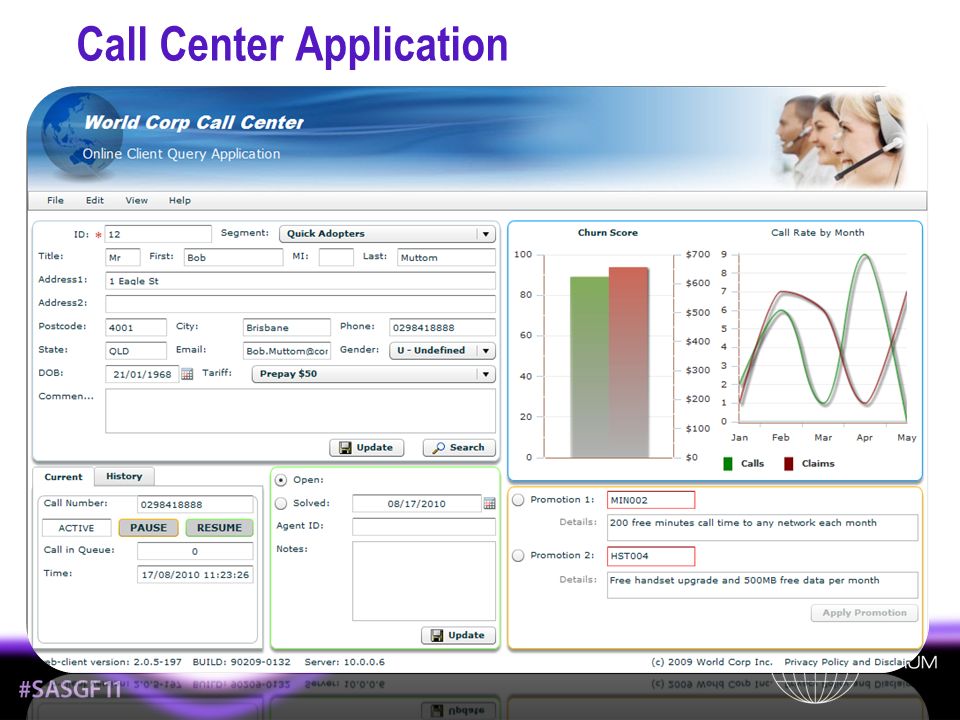Click the 'BUILD: 90209-0132' status text

coord(241,662)
